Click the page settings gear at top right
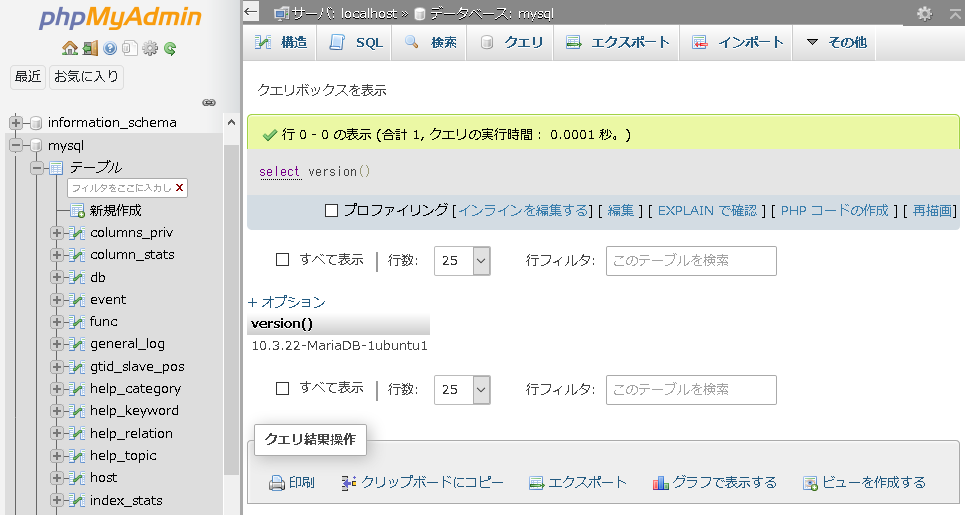 [924, 14]
